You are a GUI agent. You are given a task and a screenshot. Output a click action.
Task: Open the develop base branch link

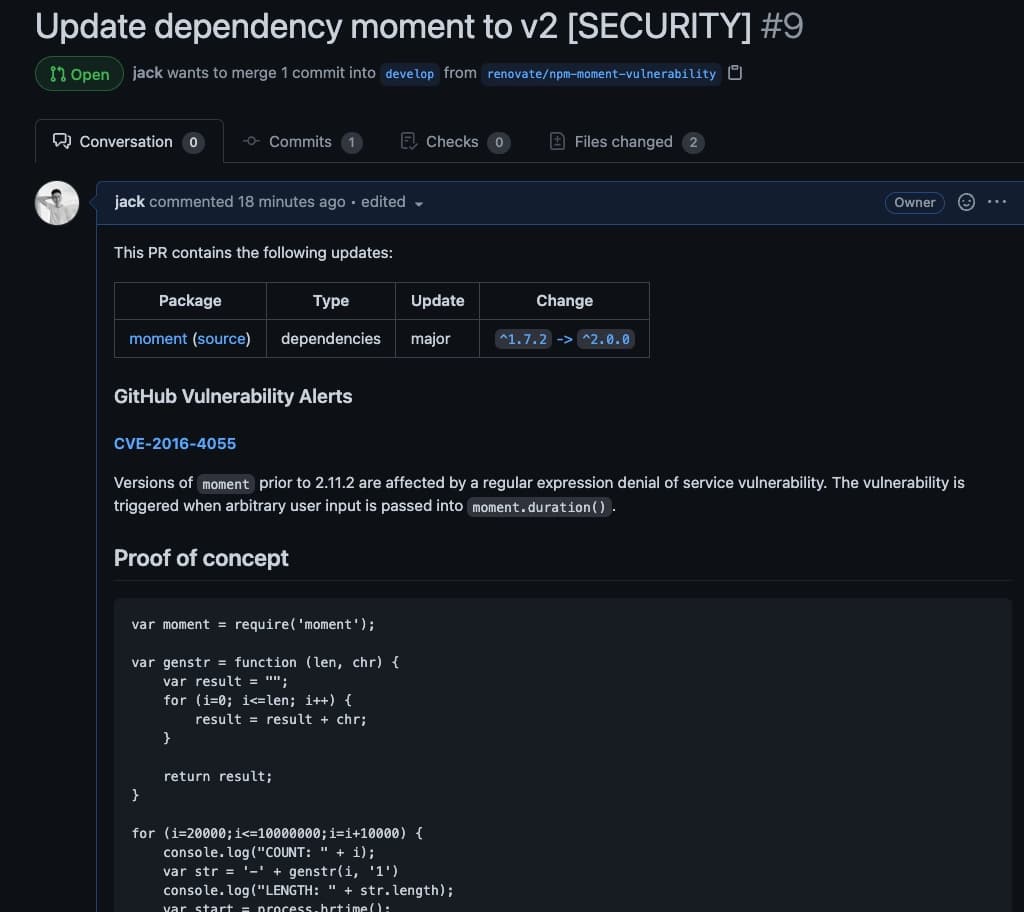click(409, 74)
